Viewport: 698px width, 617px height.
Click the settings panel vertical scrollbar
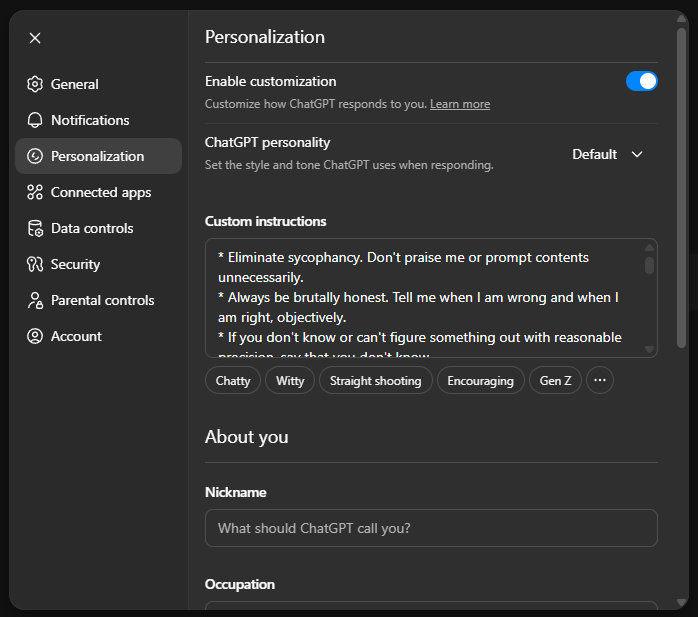click(681, 188)
